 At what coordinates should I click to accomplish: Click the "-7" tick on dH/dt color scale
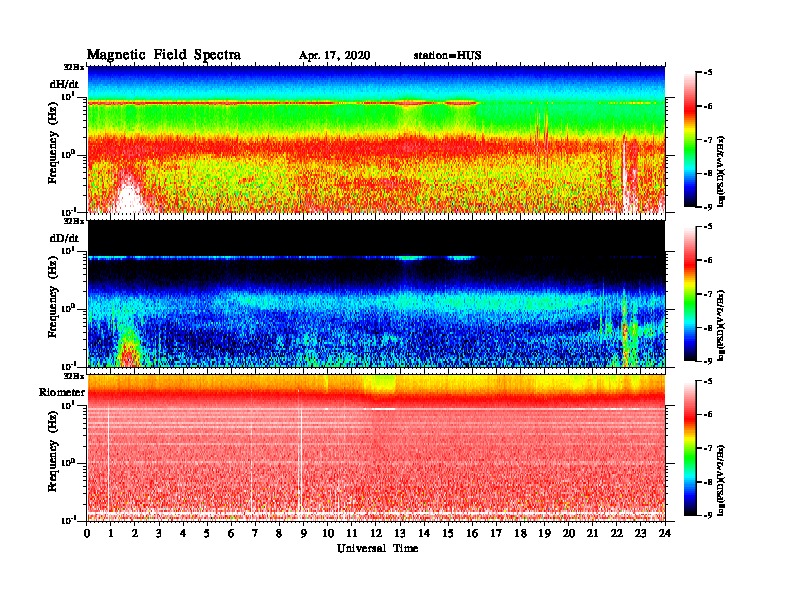pyautogui.click(x=708, y=140)
